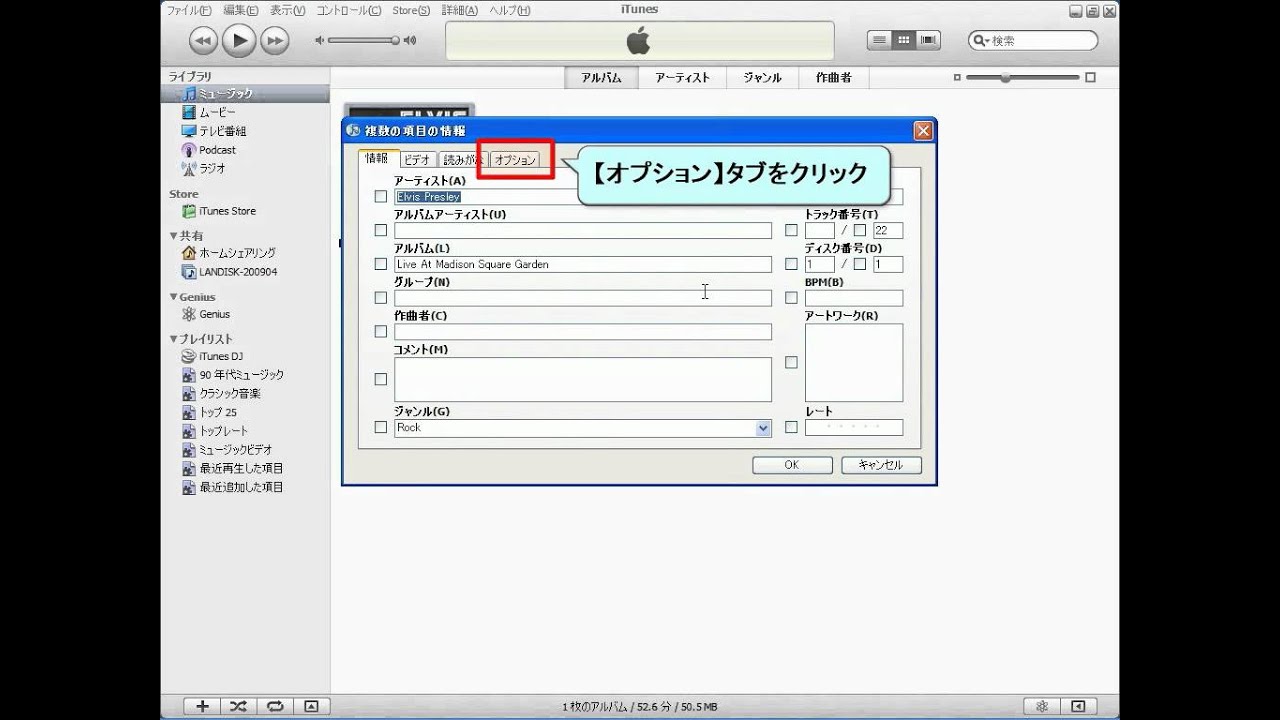Image resolution: width=1280 pixels, height=720 pixels.
Task: Check the アルバム(L) checkbox
Action: pyautogui.click(x=381, y=264)
